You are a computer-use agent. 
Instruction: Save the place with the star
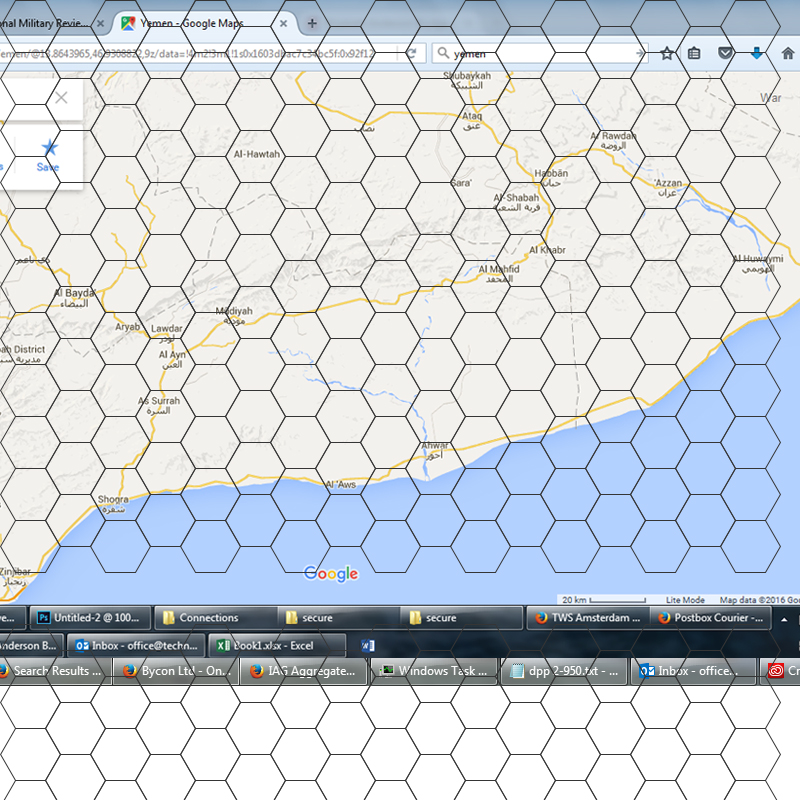tap(49, 155)
